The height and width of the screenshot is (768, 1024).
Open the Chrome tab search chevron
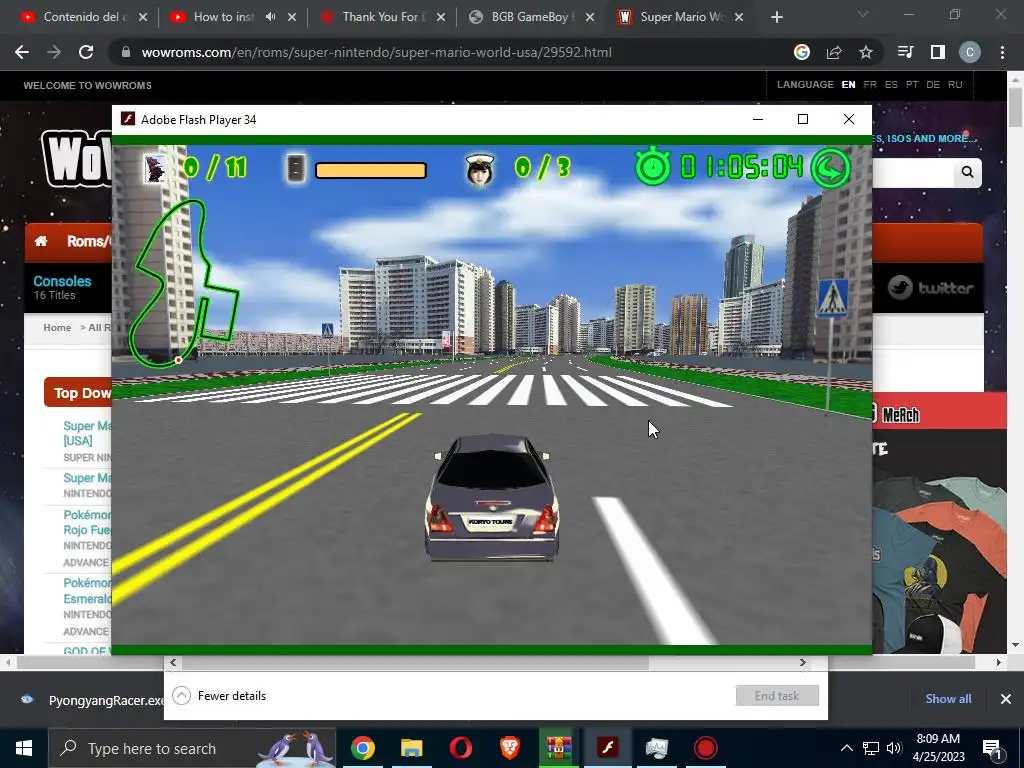click(x=863, y=14)
